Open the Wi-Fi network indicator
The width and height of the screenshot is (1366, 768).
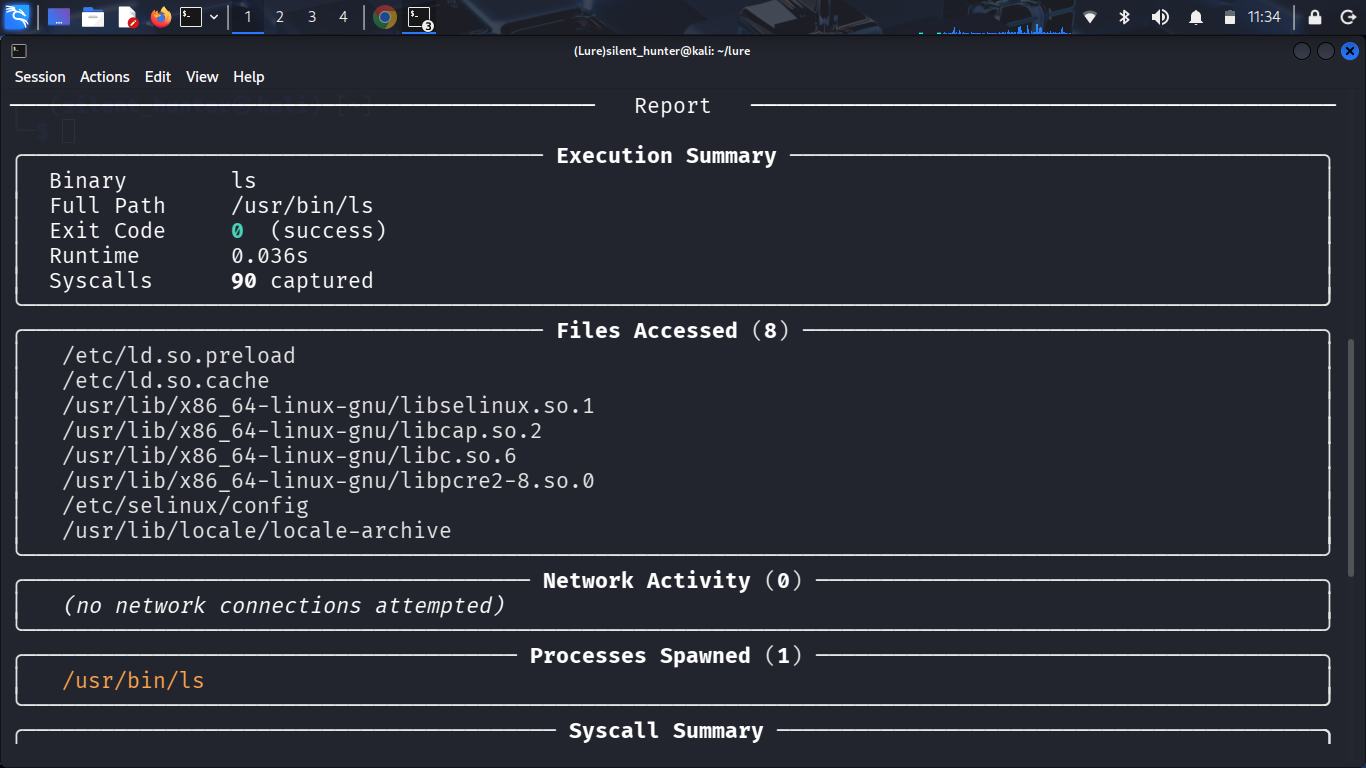[x=1090, y=17]
